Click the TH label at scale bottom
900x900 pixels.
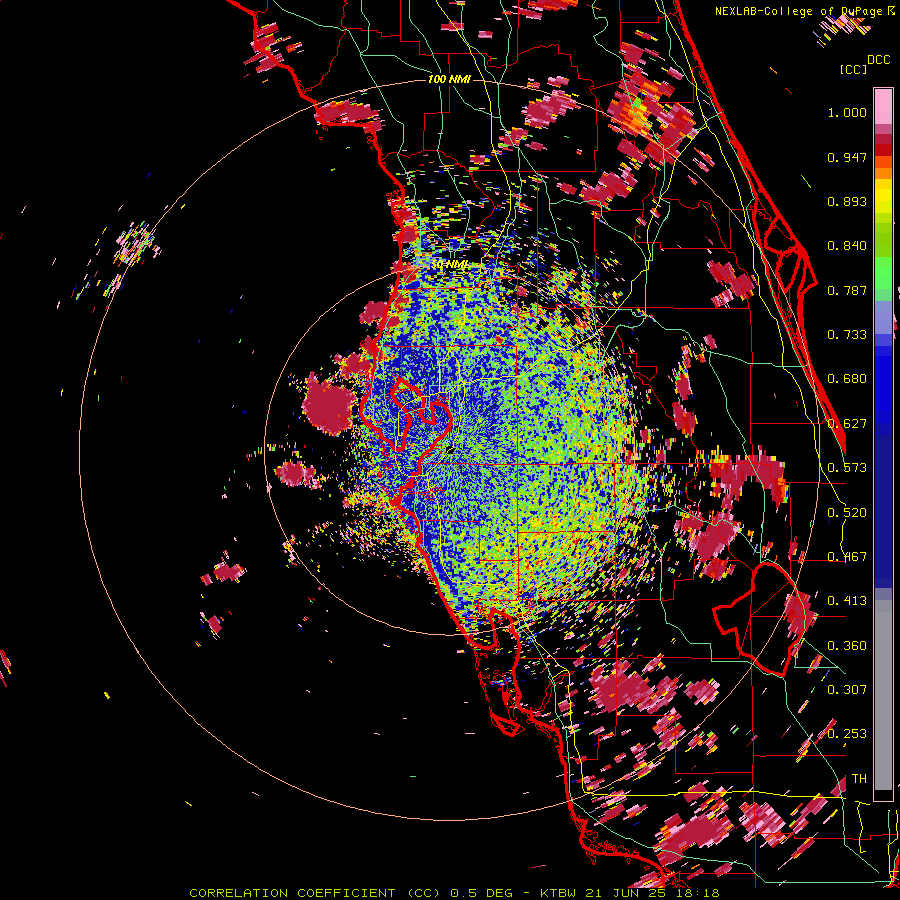point(859,779)
